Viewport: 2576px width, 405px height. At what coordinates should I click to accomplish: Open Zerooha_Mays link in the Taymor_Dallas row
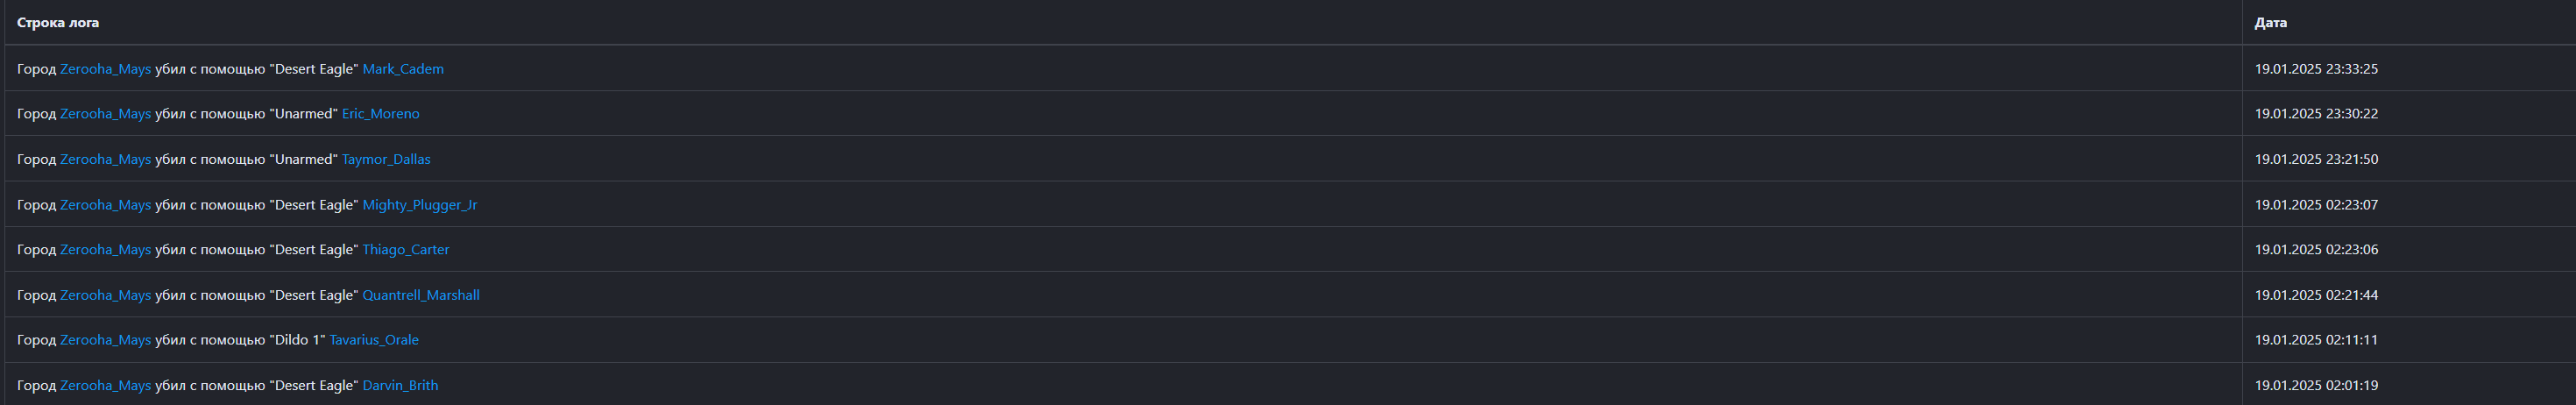[105, 159]
